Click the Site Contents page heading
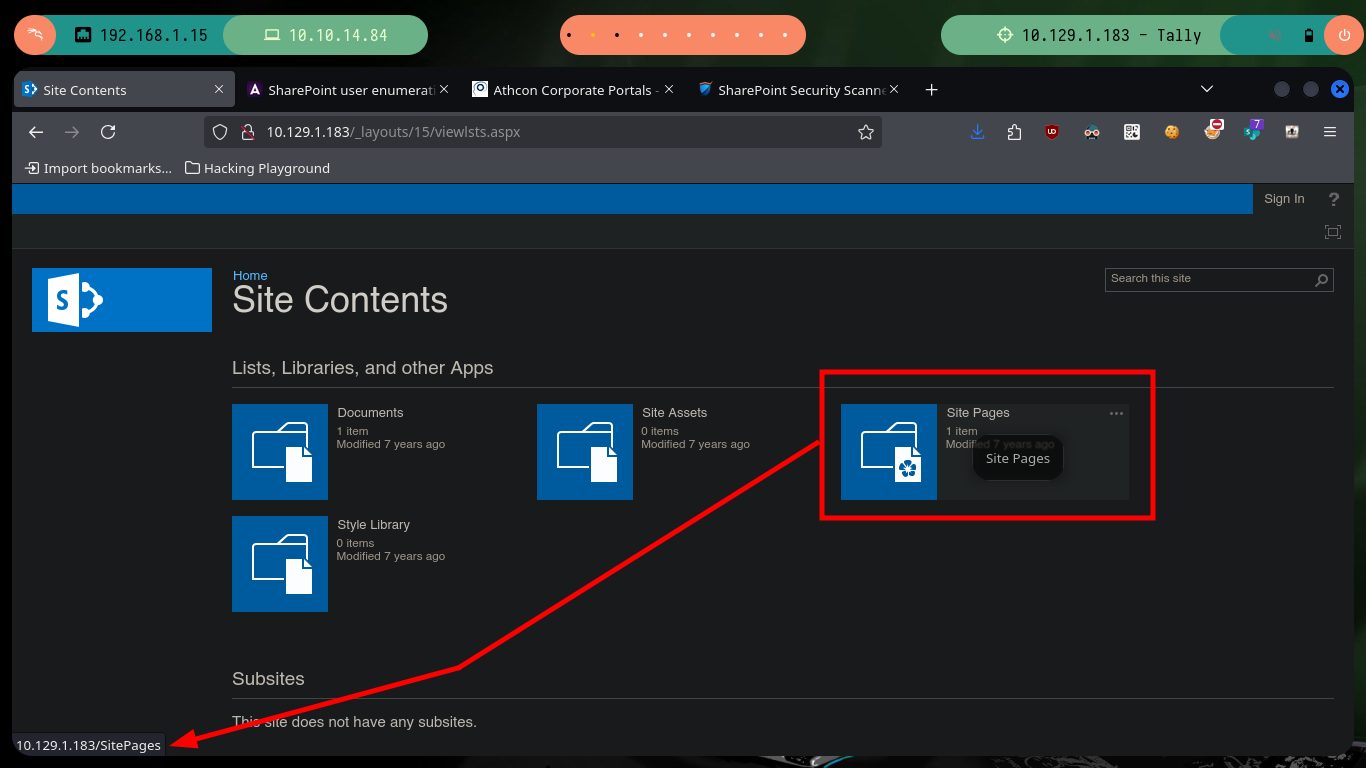The width and height of the screenshot is (1366, 768). [340, 300]
